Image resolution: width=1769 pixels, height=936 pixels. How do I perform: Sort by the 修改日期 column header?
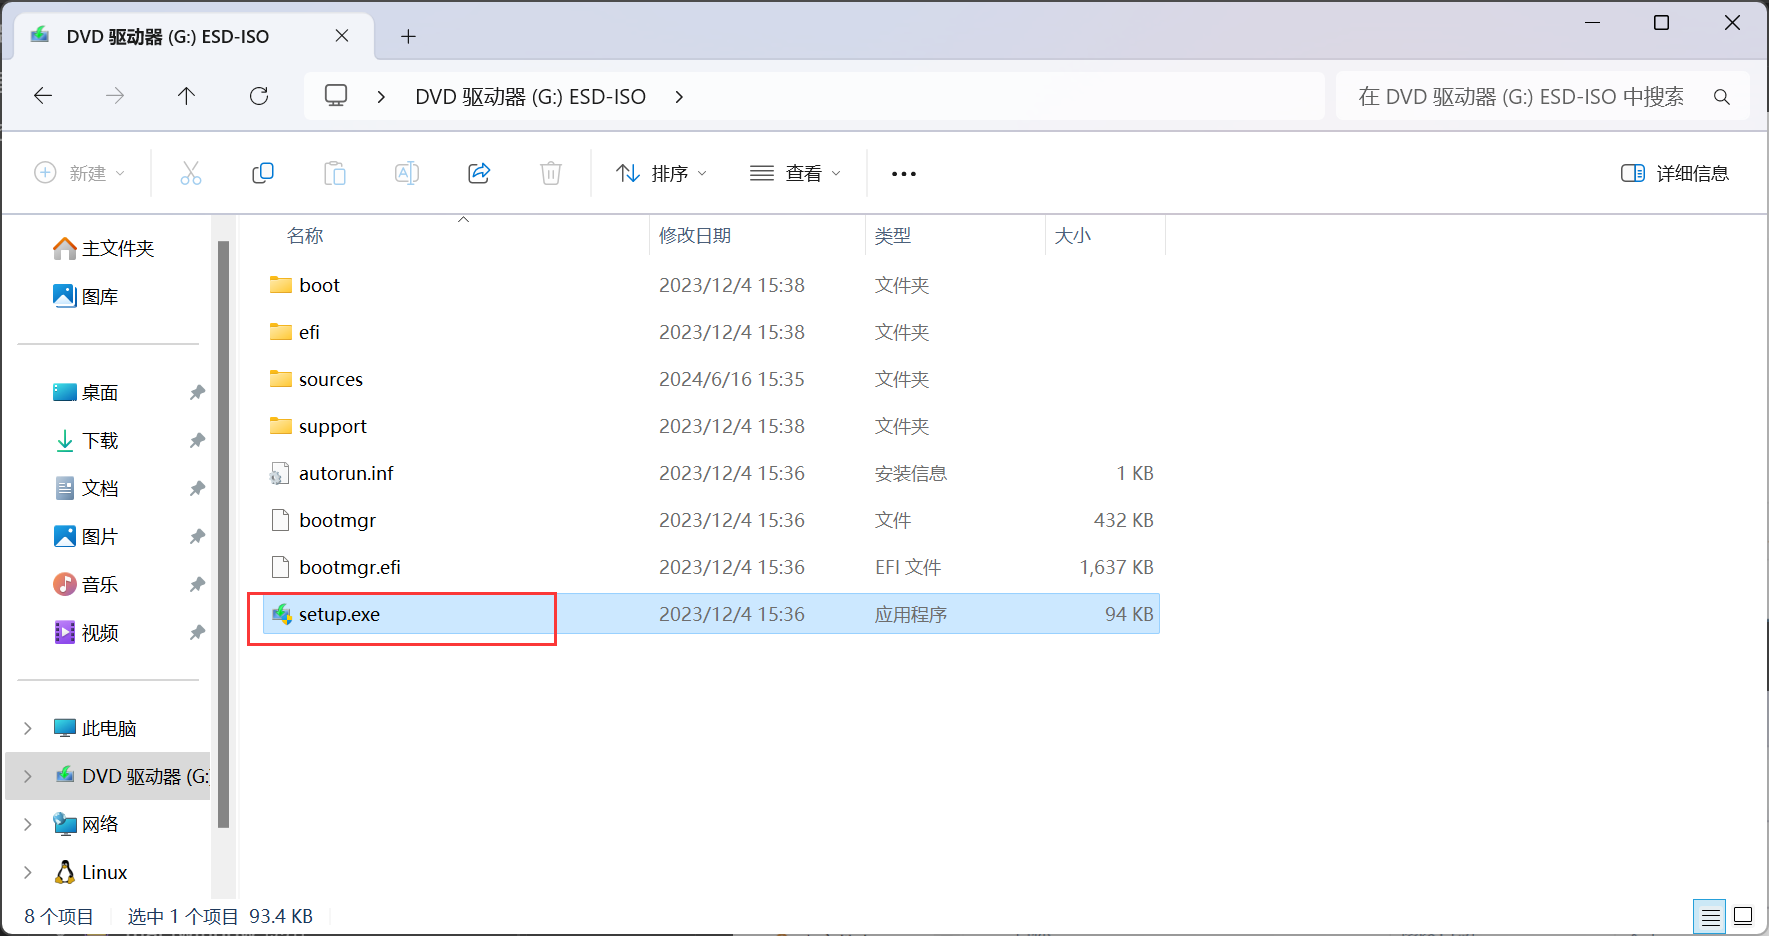click(695, 236)
